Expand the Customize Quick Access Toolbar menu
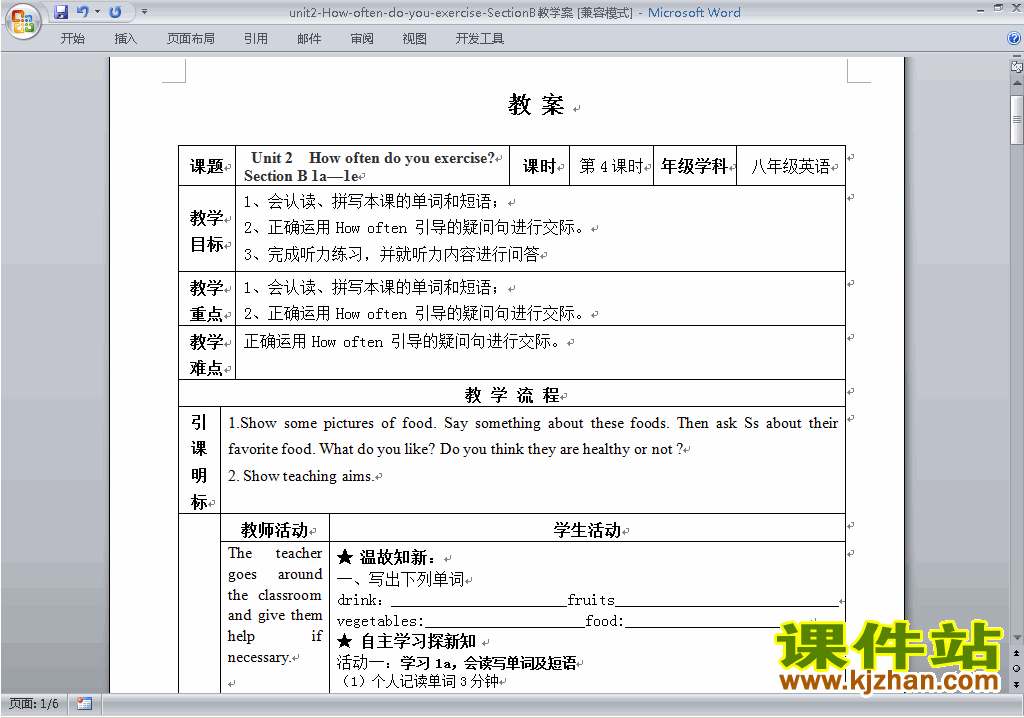The height and width of the screenshot is (718, 1024). click(144, 12)
